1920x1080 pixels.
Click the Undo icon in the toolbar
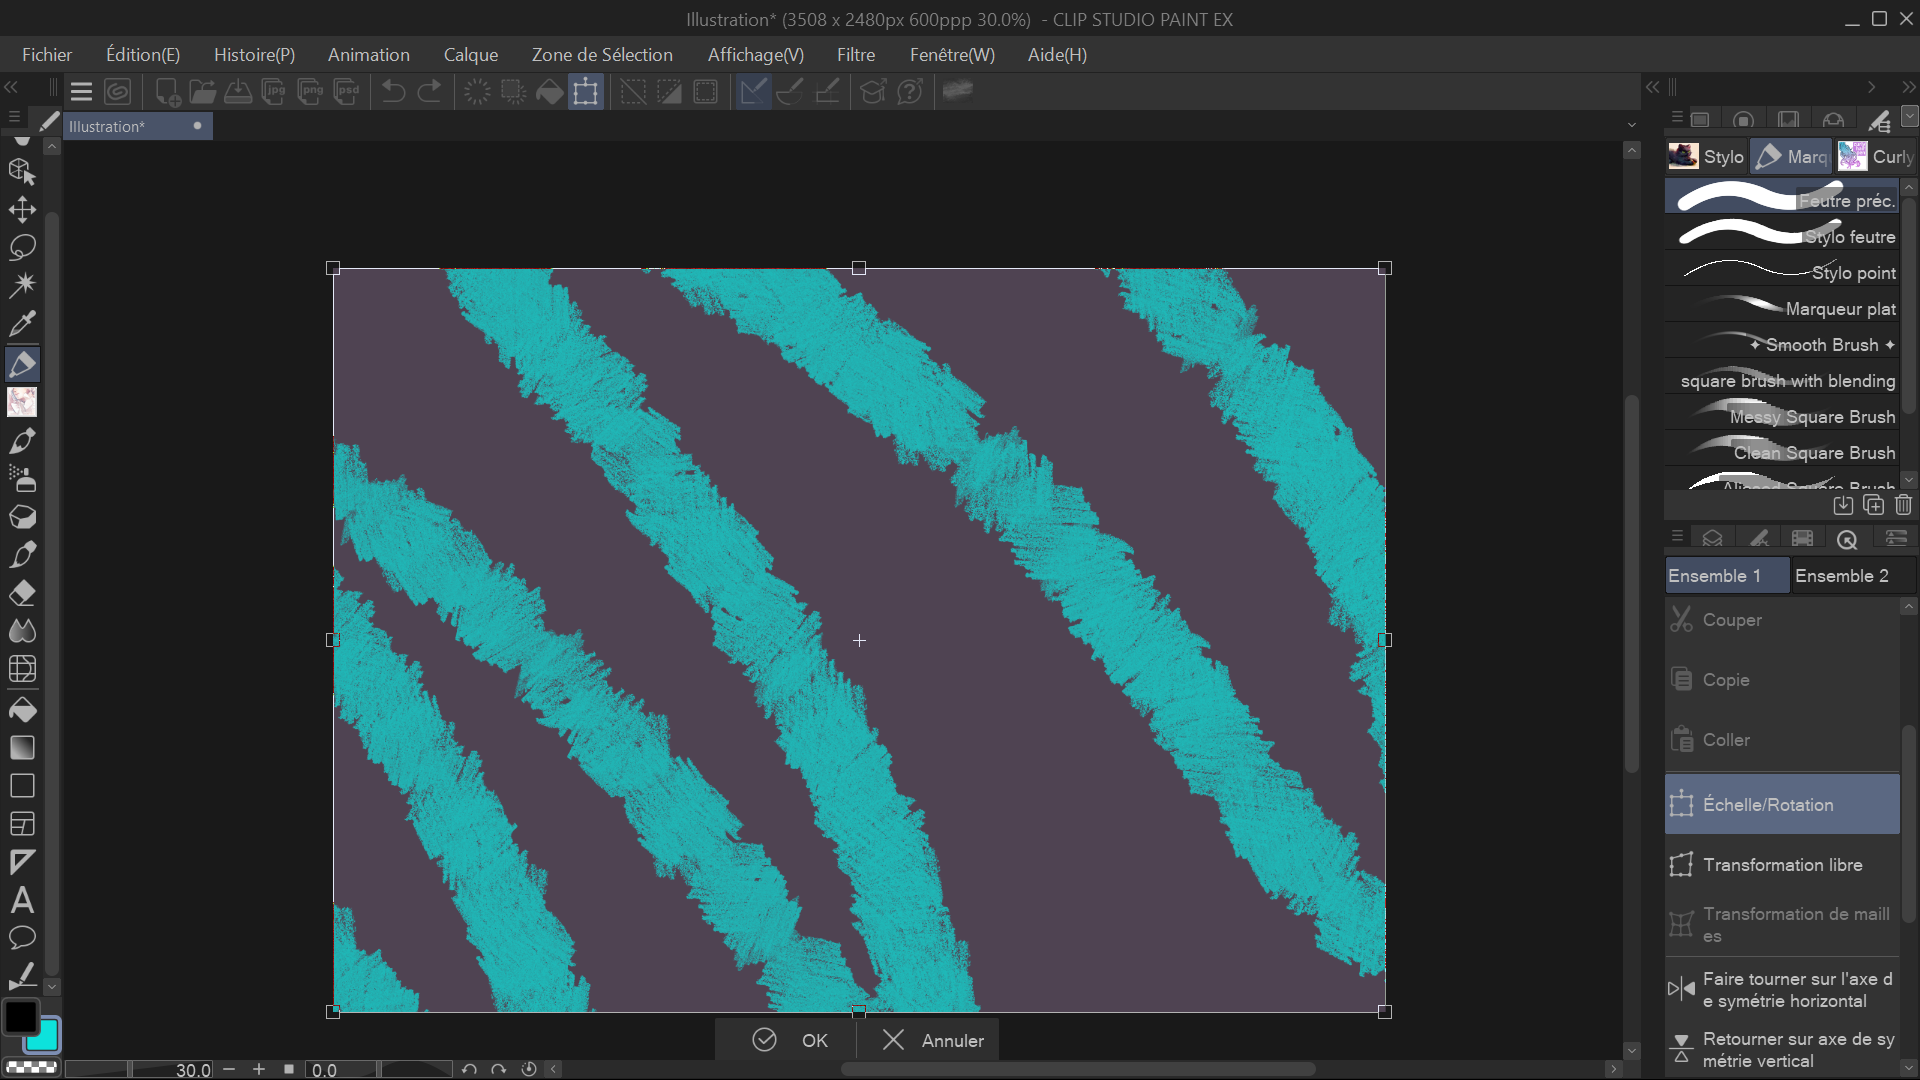pyautogui.click(x=392, y=91)
